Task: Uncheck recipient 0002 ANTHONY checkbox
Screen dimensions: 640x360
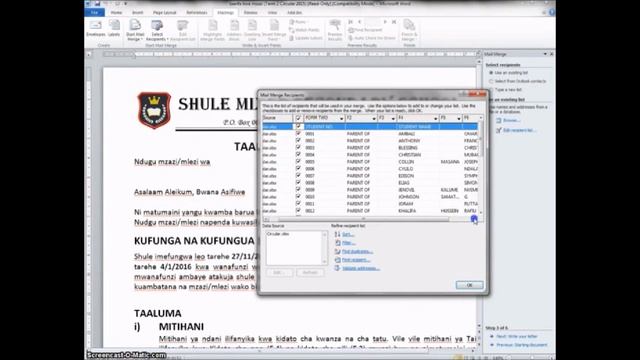Action: [298, 140]
